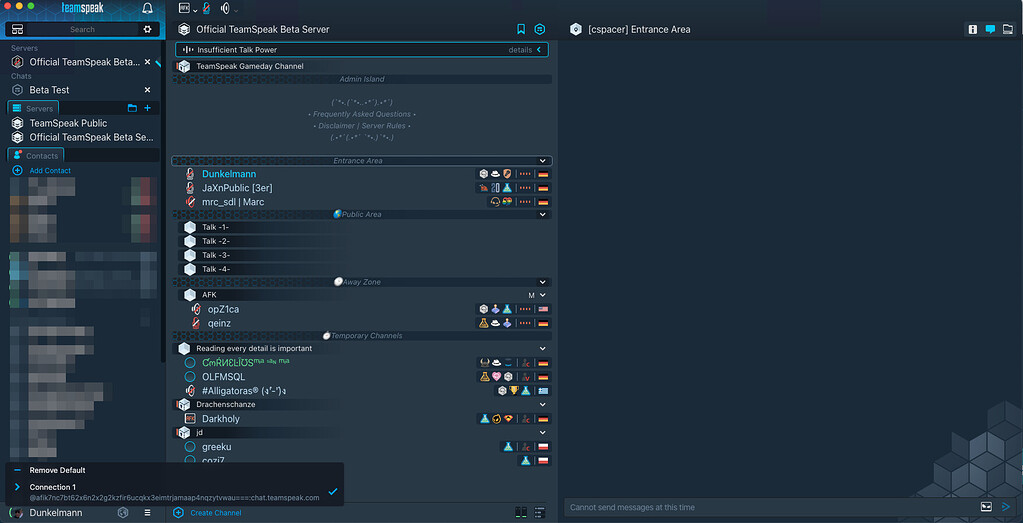The height and width of the screenshot is (523, 1023).
Task: Open the notifications bell
Action: (148, 8)
